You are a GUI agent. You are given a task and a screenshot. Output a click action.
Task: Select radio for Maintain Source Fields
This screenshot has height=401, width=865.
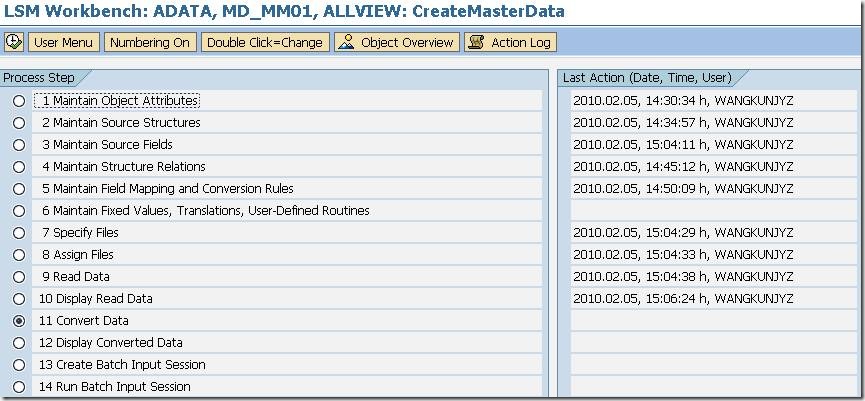point(19,145)
